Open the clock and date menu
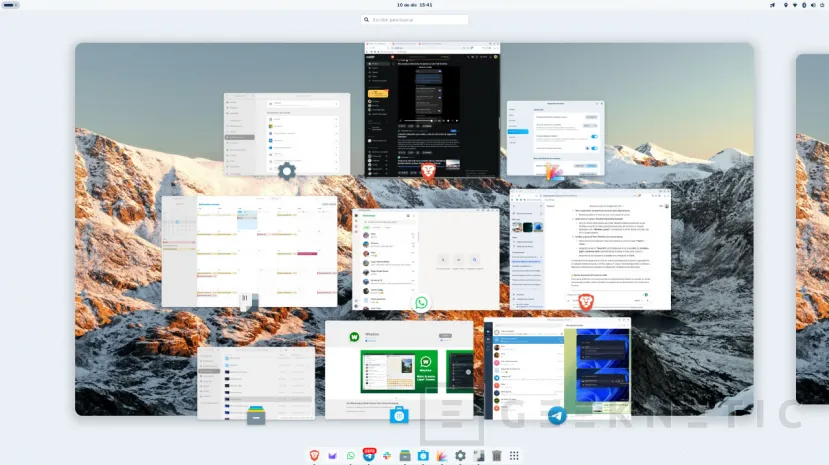Image resolution: width=829 pixels, height=465 pixels. [x=414, y=5]
